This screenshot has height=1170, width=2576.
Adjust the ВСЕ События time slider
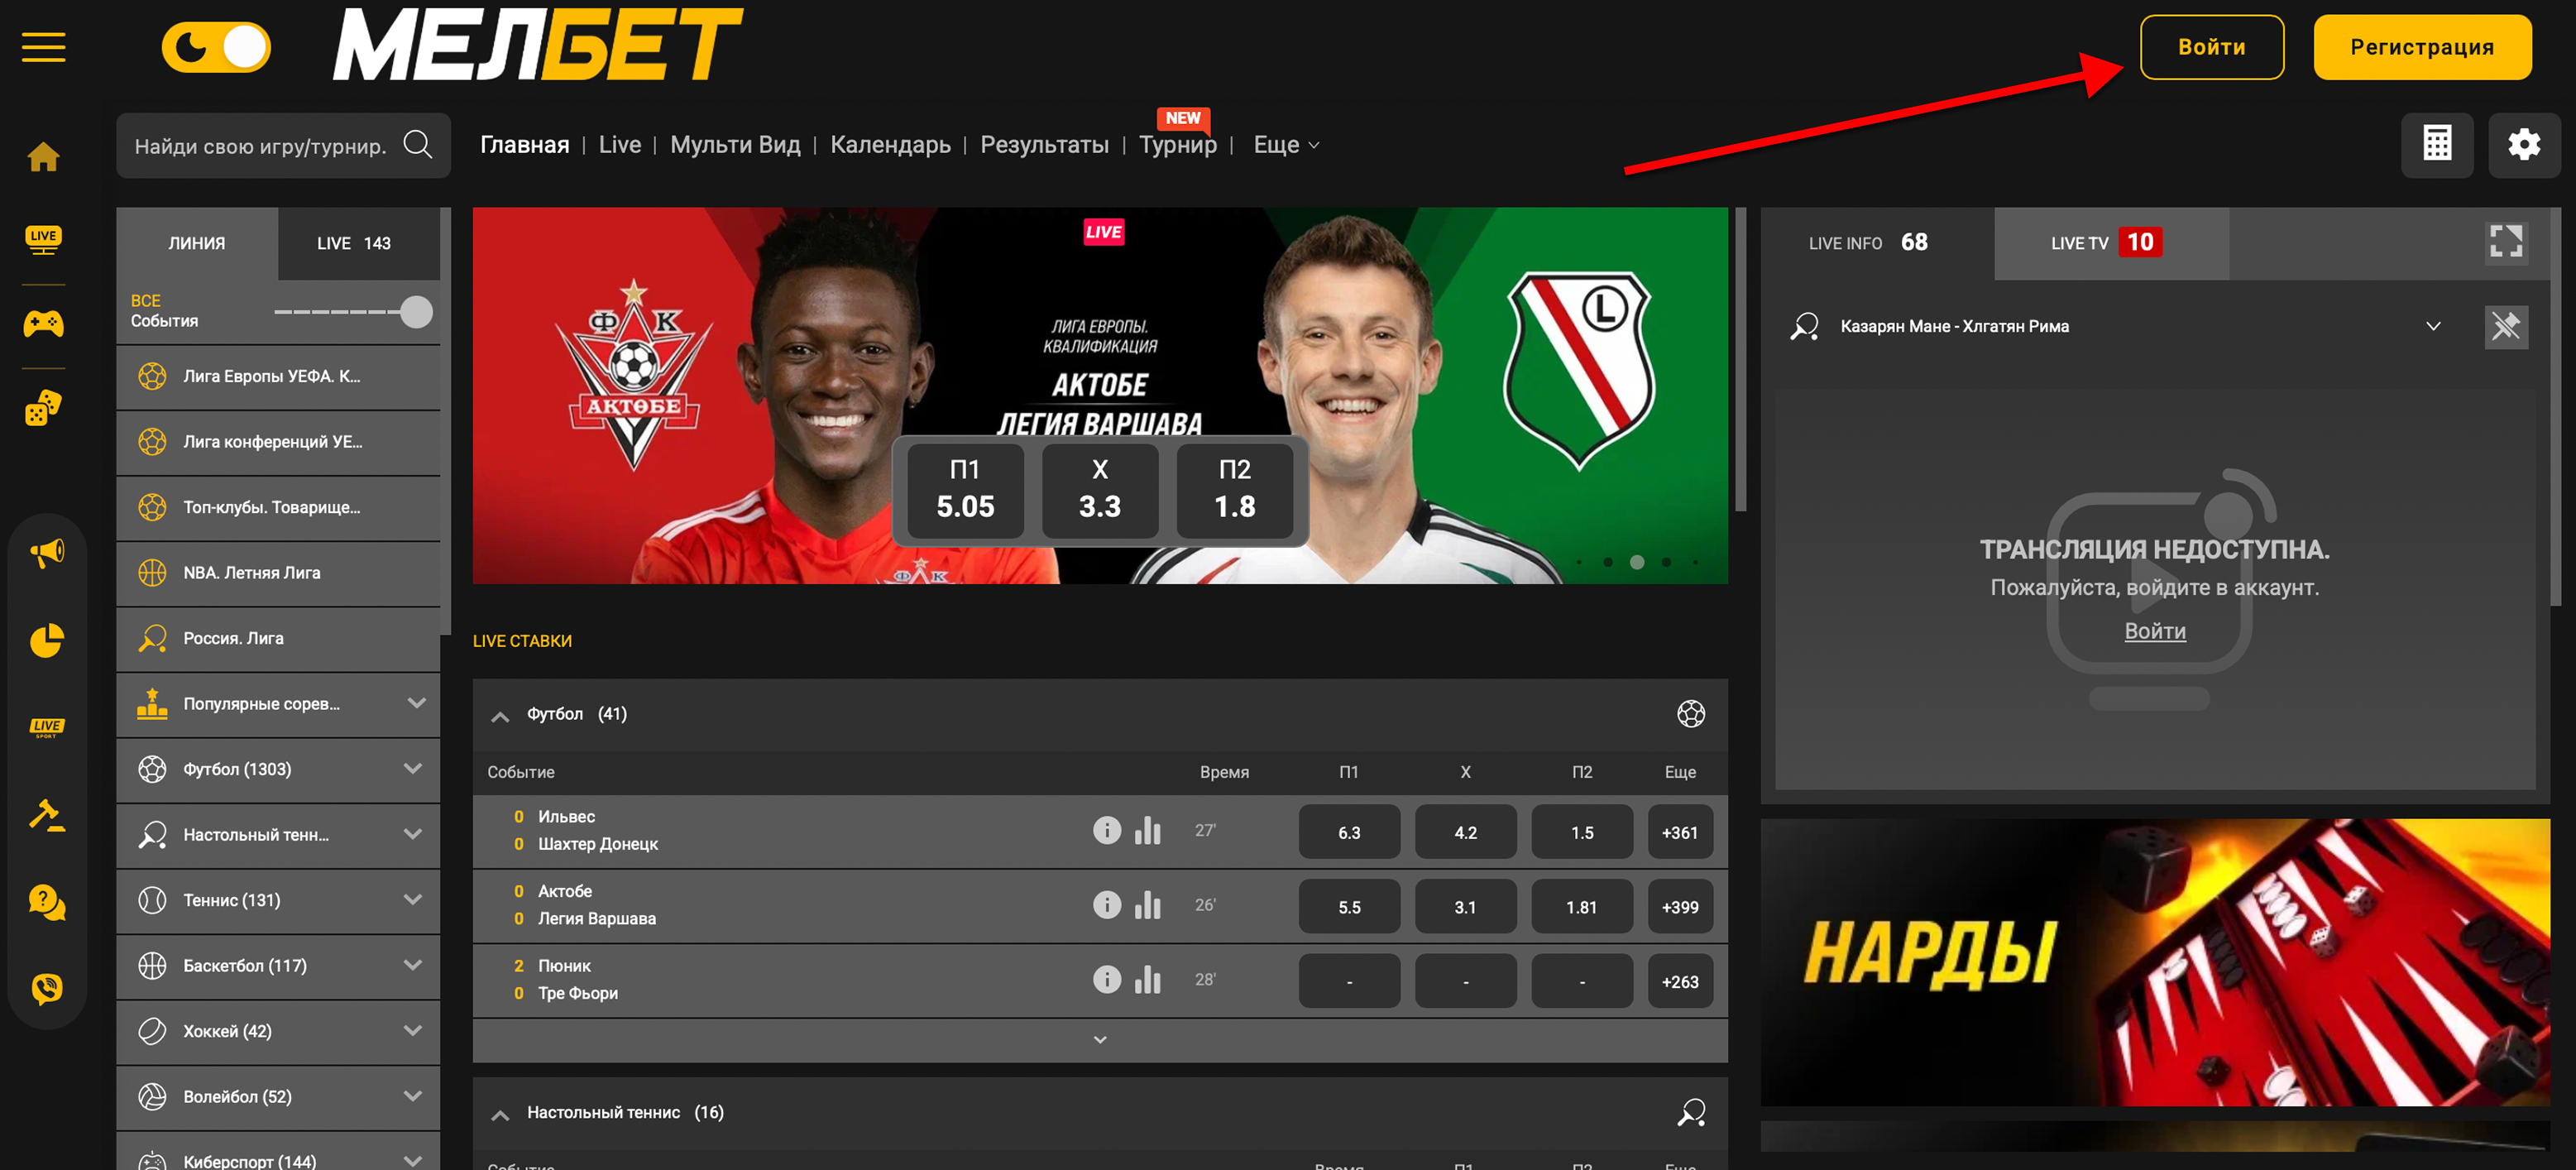416,312
